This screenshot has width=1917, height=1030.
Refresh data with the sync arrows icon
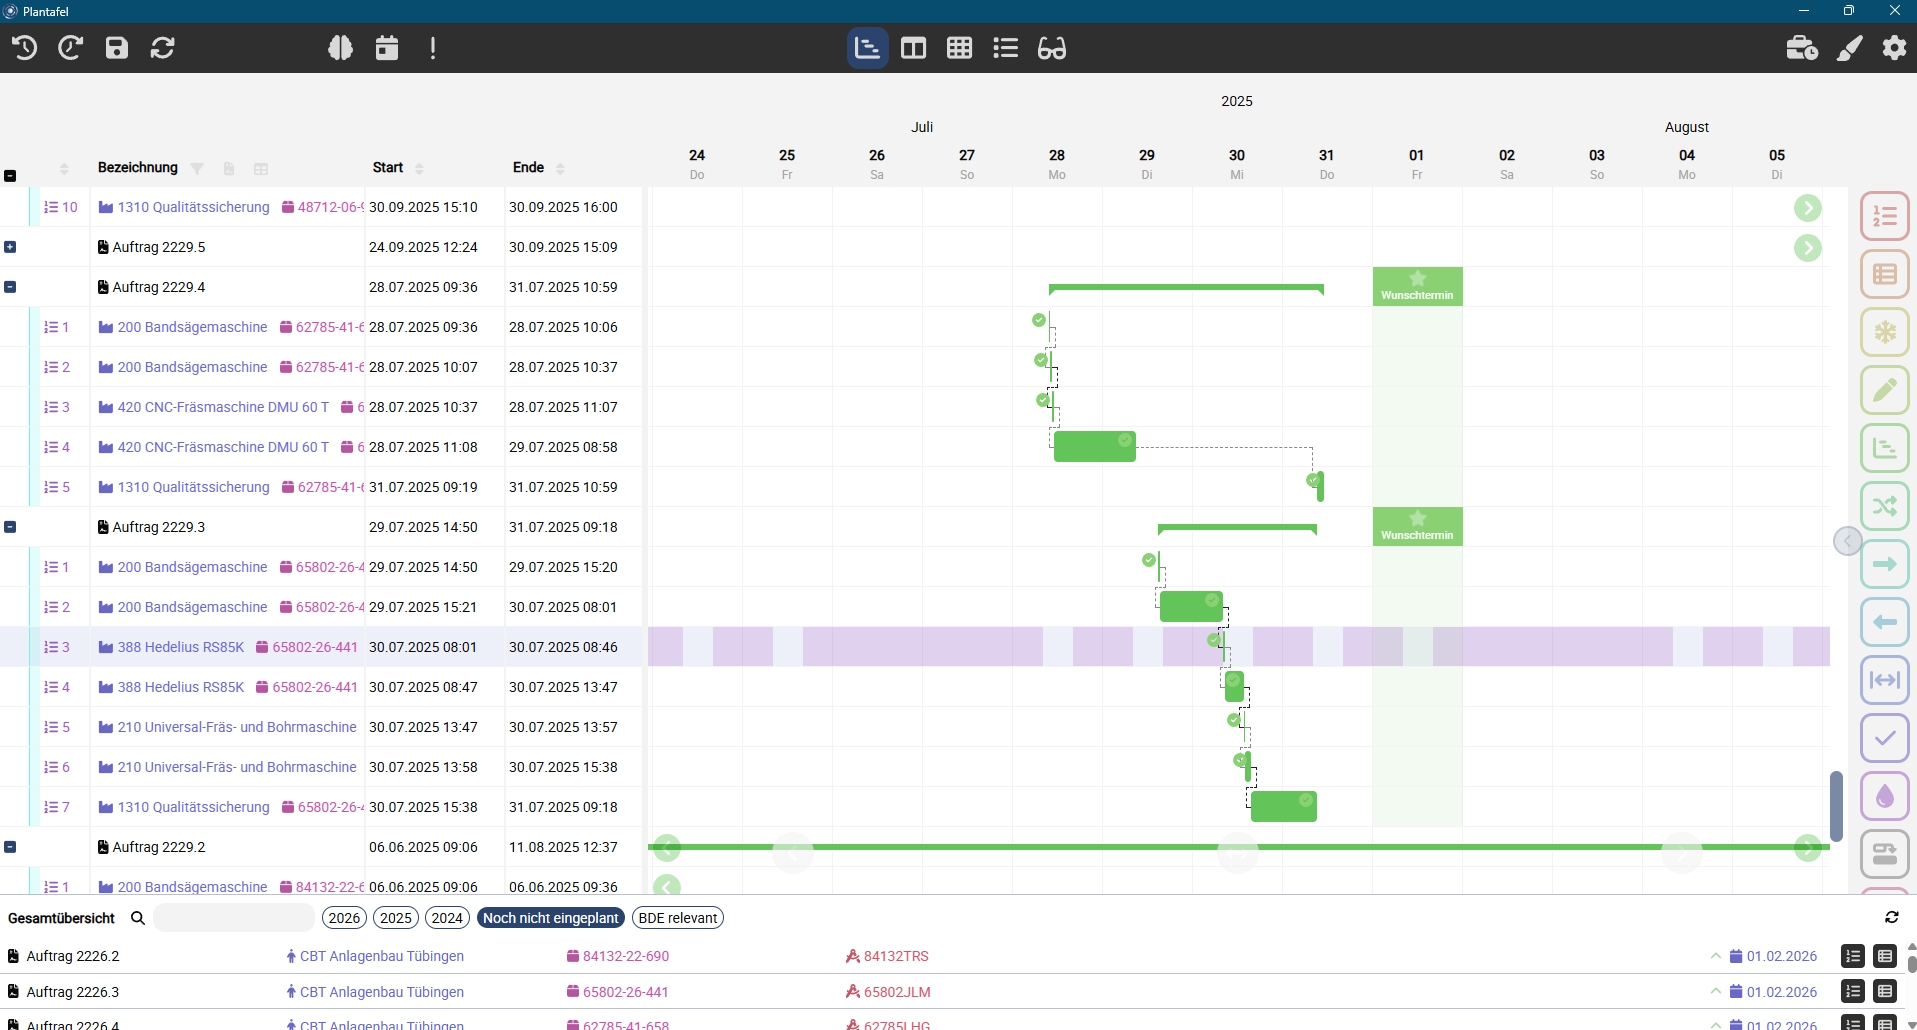pos(162,47)
